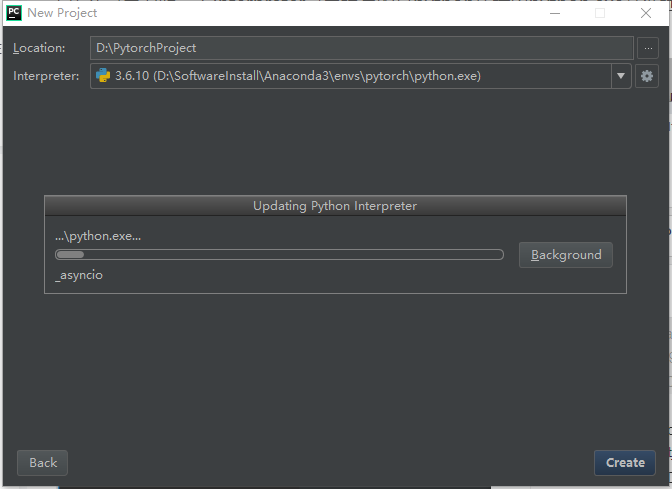Minimize the New Project window
The image size is (672, 489).
point(555,13)
